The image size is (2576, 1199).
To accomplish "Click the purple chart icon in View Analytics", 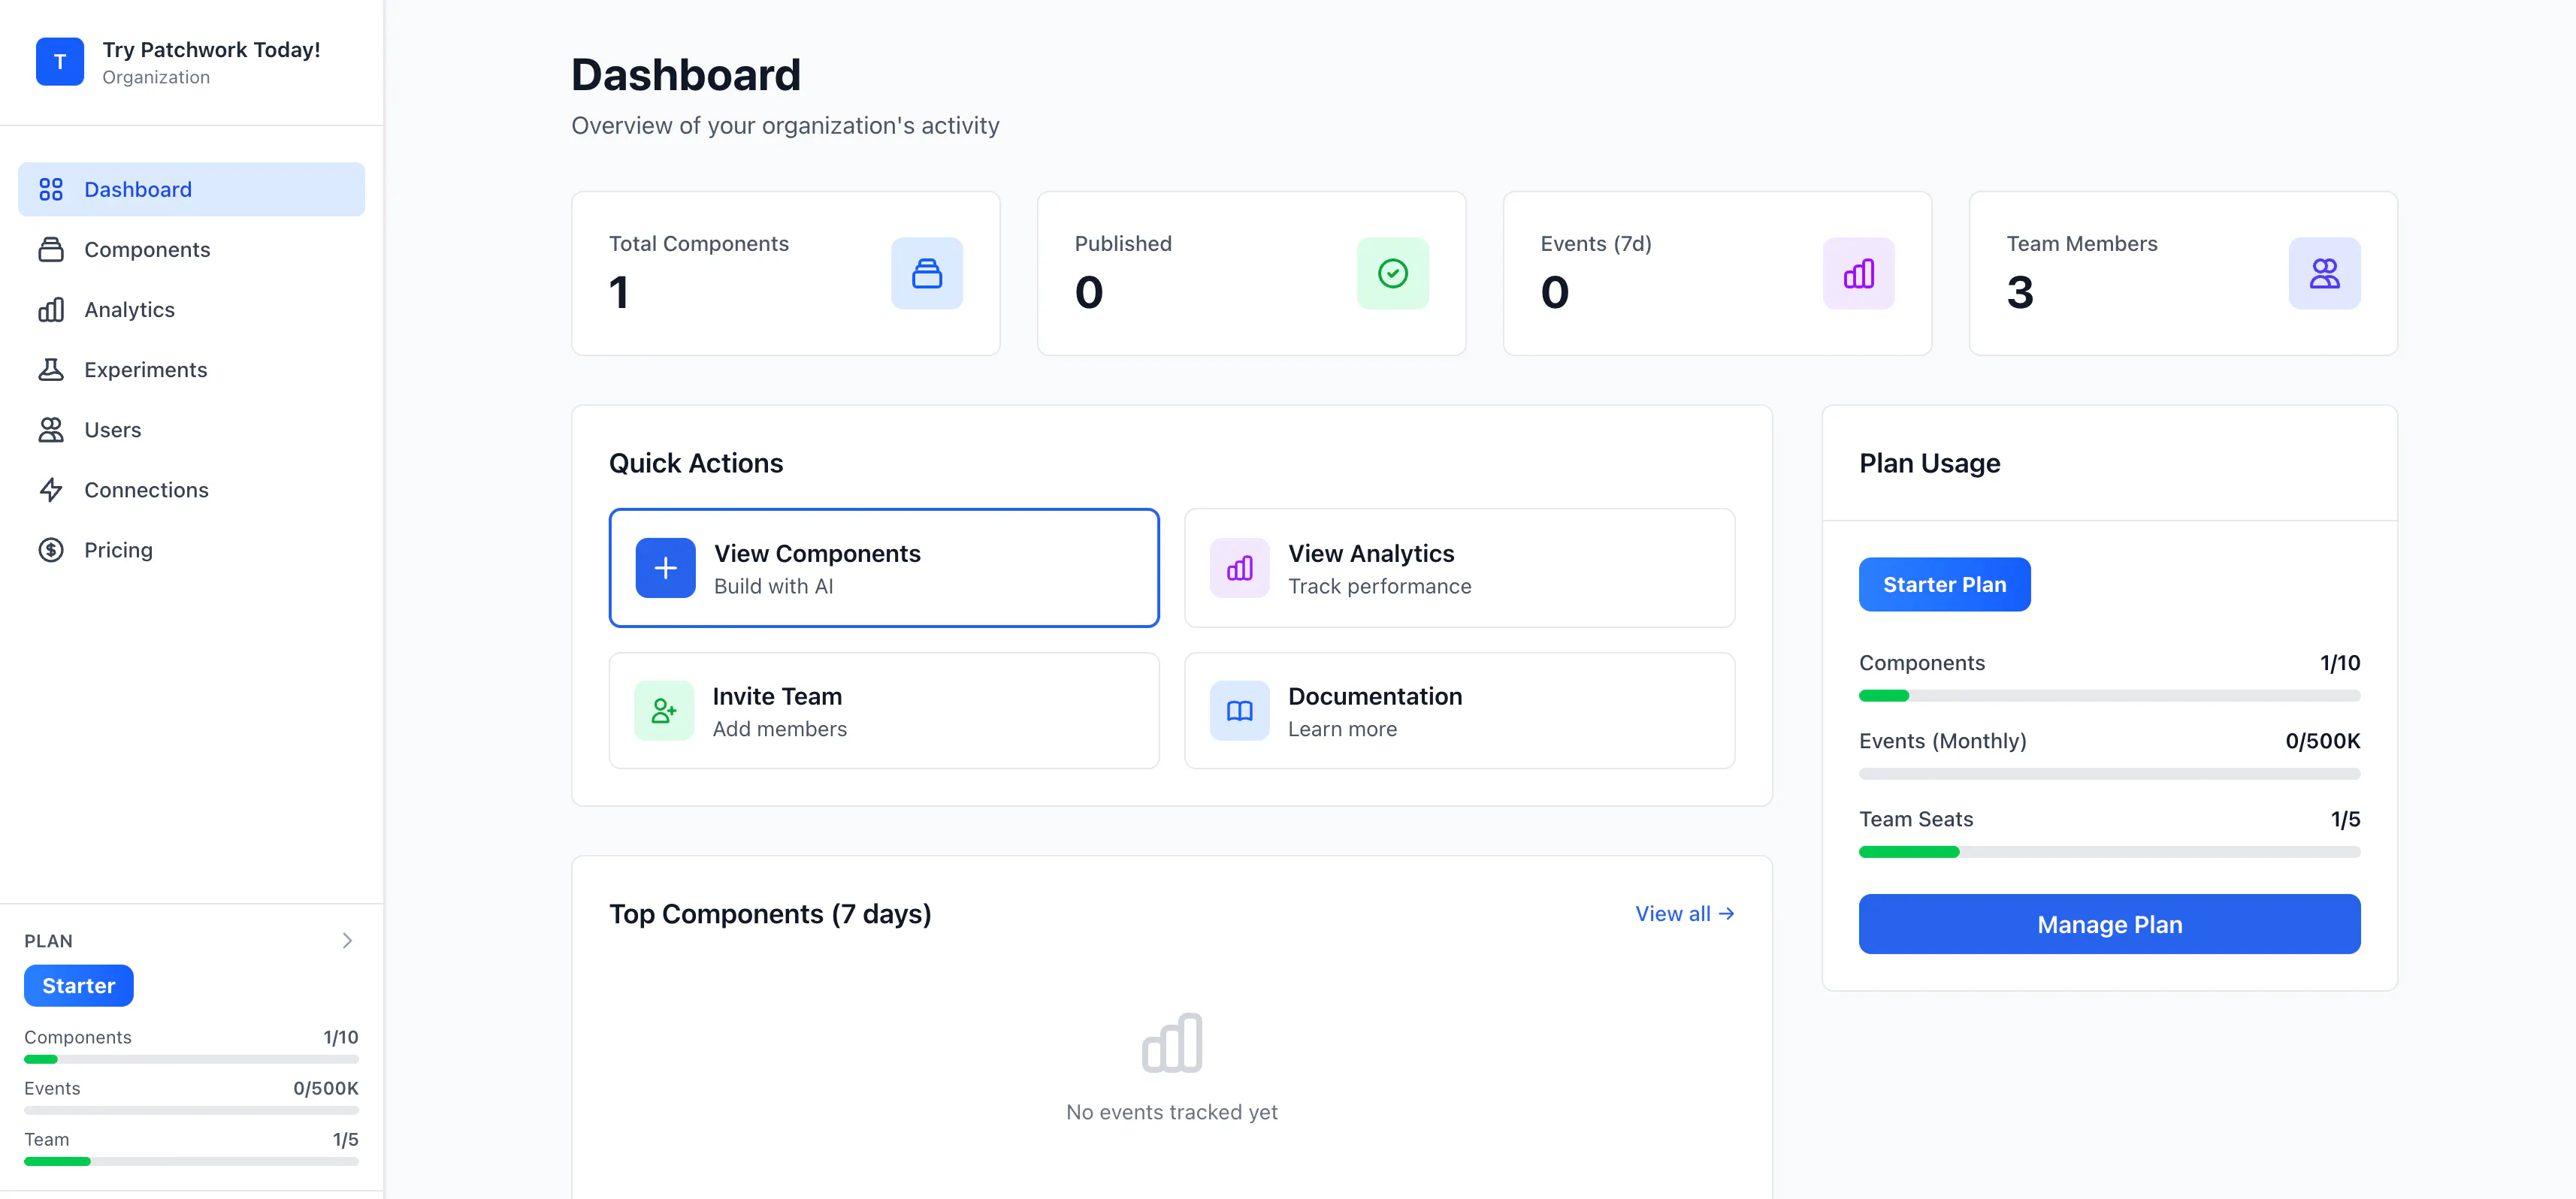I will pos(1240,568).
